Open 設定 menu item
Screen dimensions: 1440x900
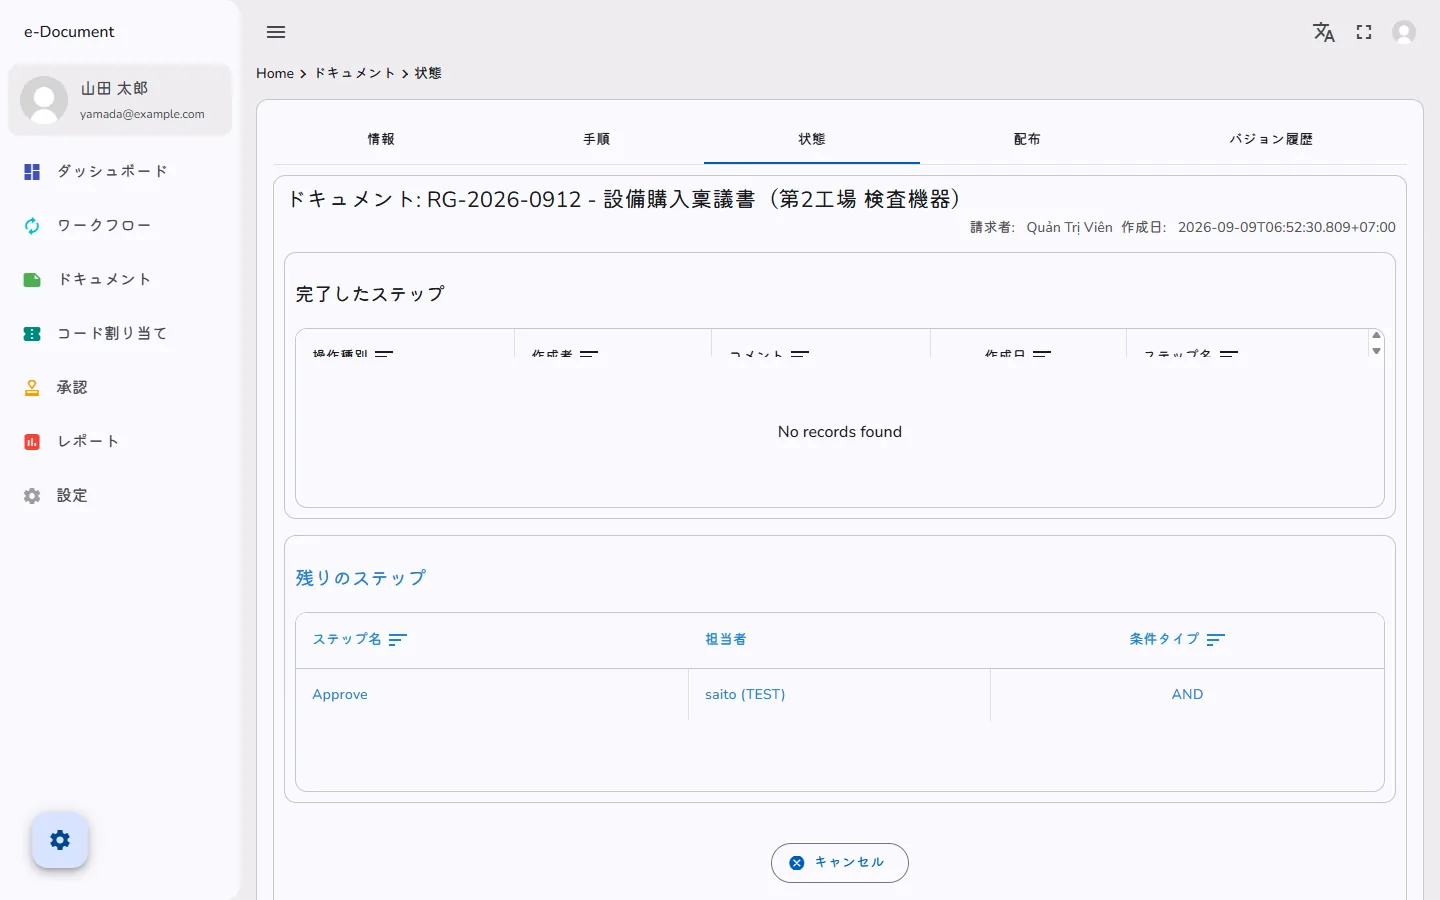(x=120, y=496)
